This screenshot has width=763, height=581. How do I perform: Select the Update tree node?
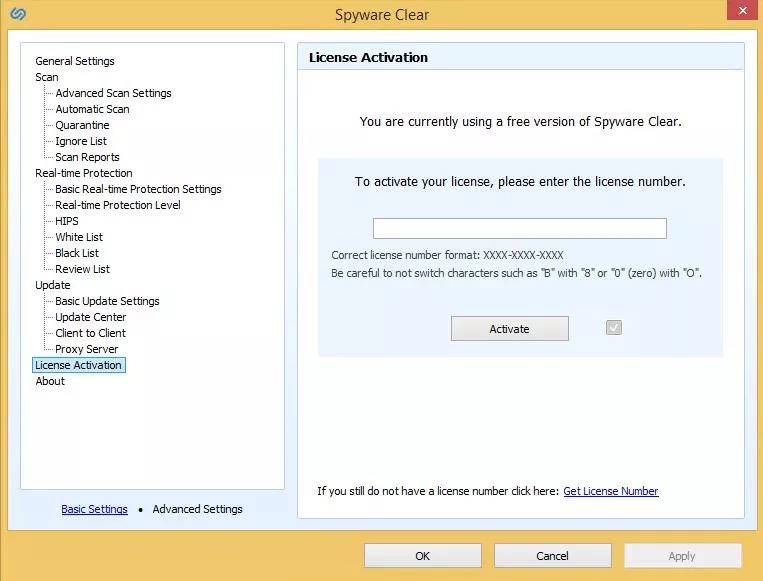point(53,285)
